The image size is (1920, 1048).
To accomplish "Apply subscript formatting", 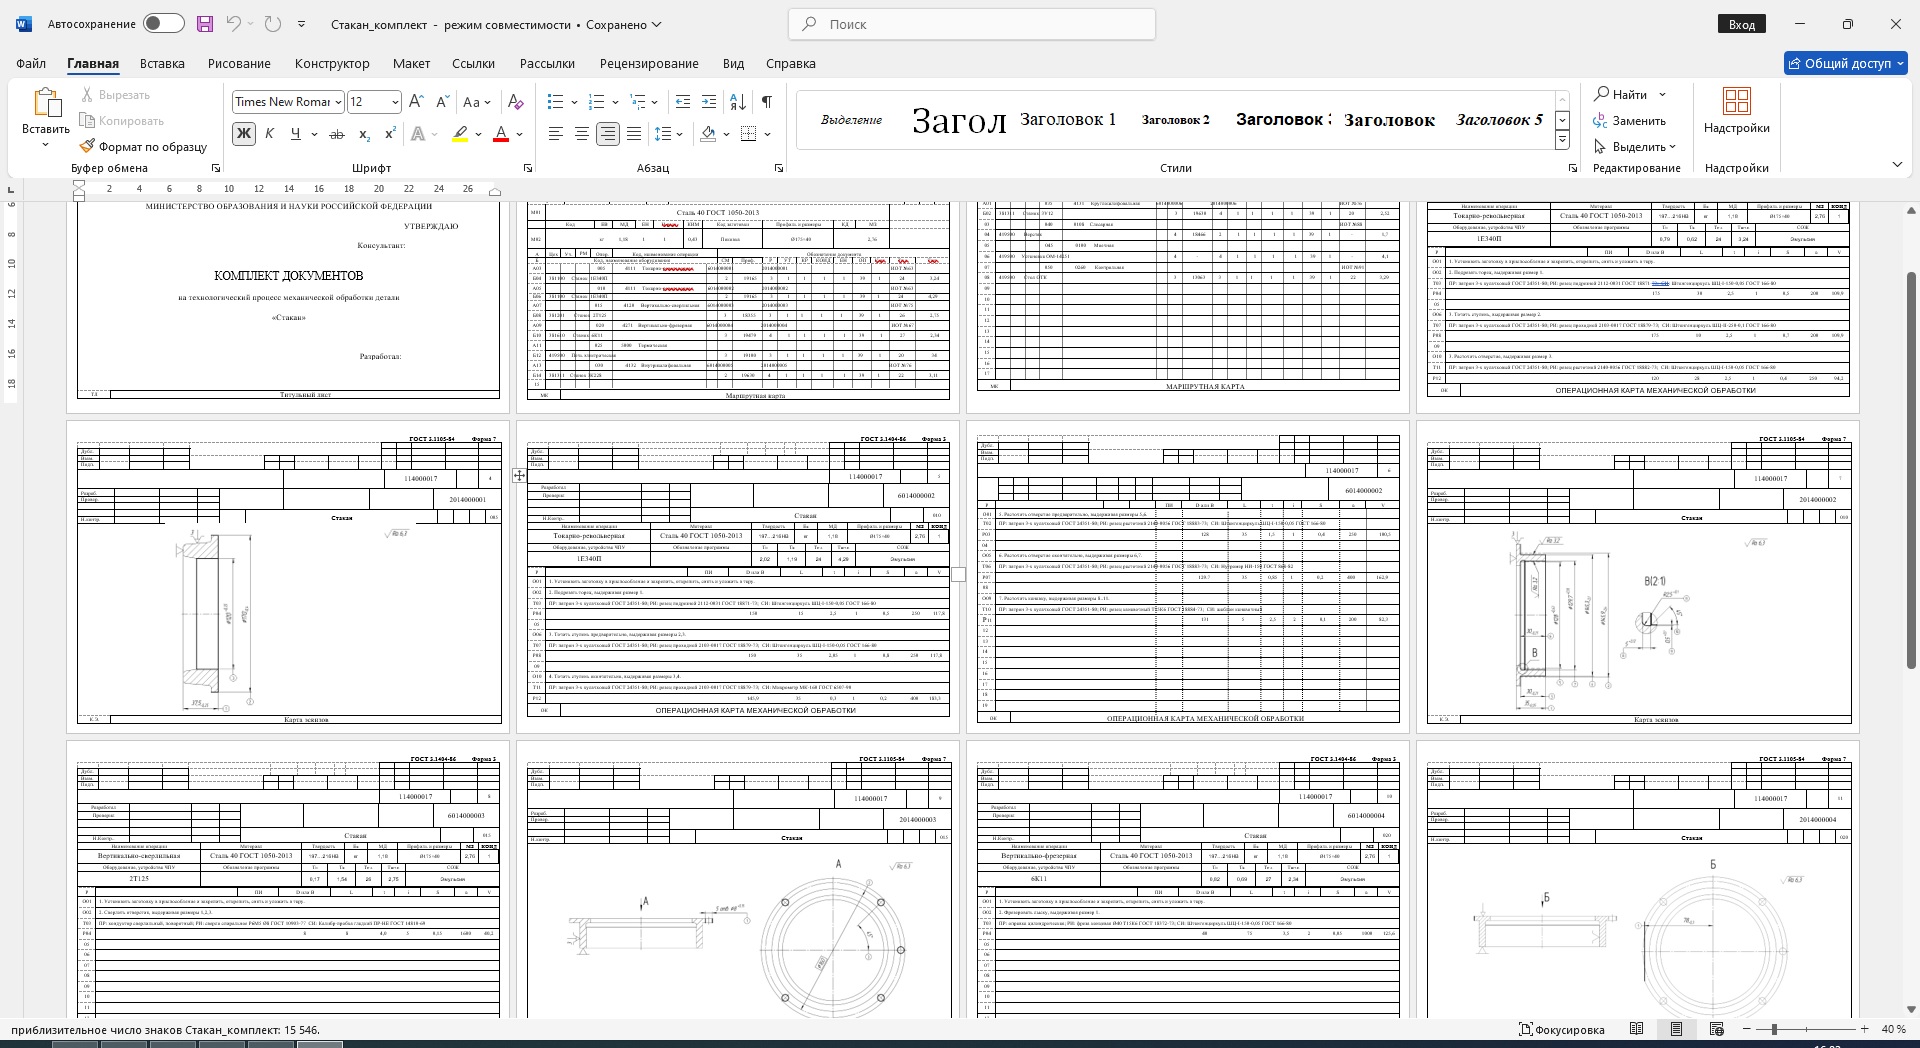I will click(x=364, y=133).
